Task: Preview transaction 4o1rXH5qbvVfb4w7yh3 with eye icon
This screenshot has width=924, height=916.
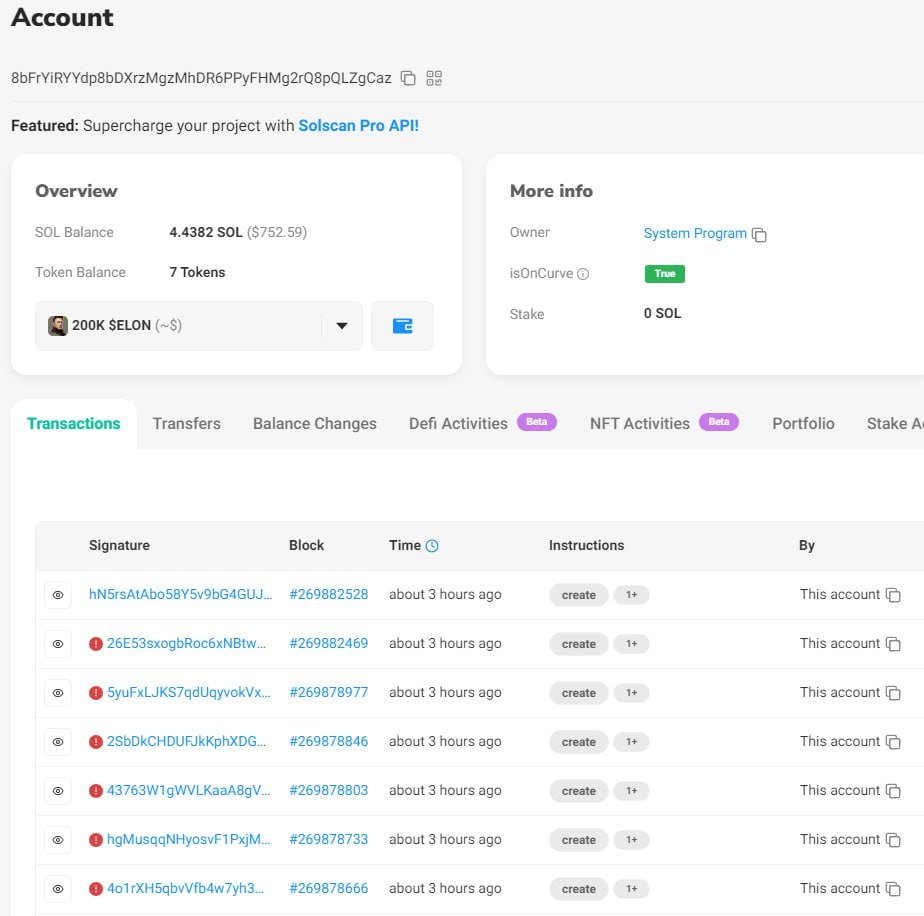Action: click(58, 888)
